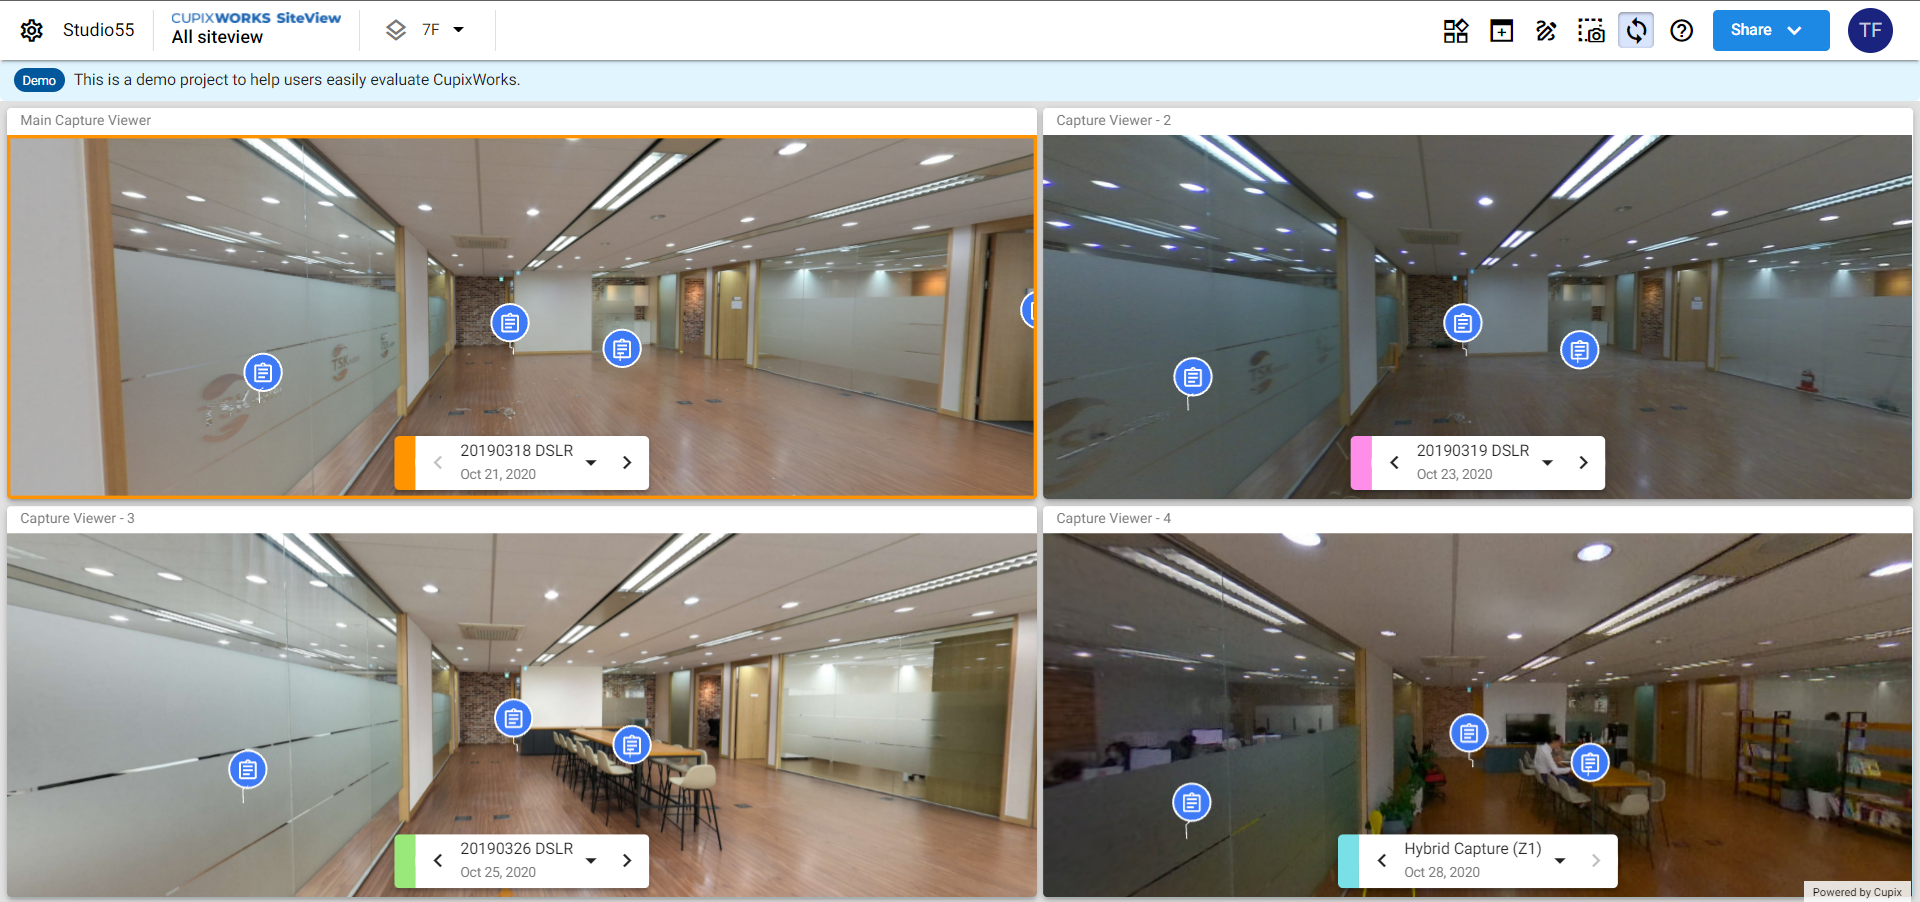Image resolution: width=1920 pixels, height=902 pixels.
Task: Click the Studio55 project name
Action: click(x=98, y=30)
